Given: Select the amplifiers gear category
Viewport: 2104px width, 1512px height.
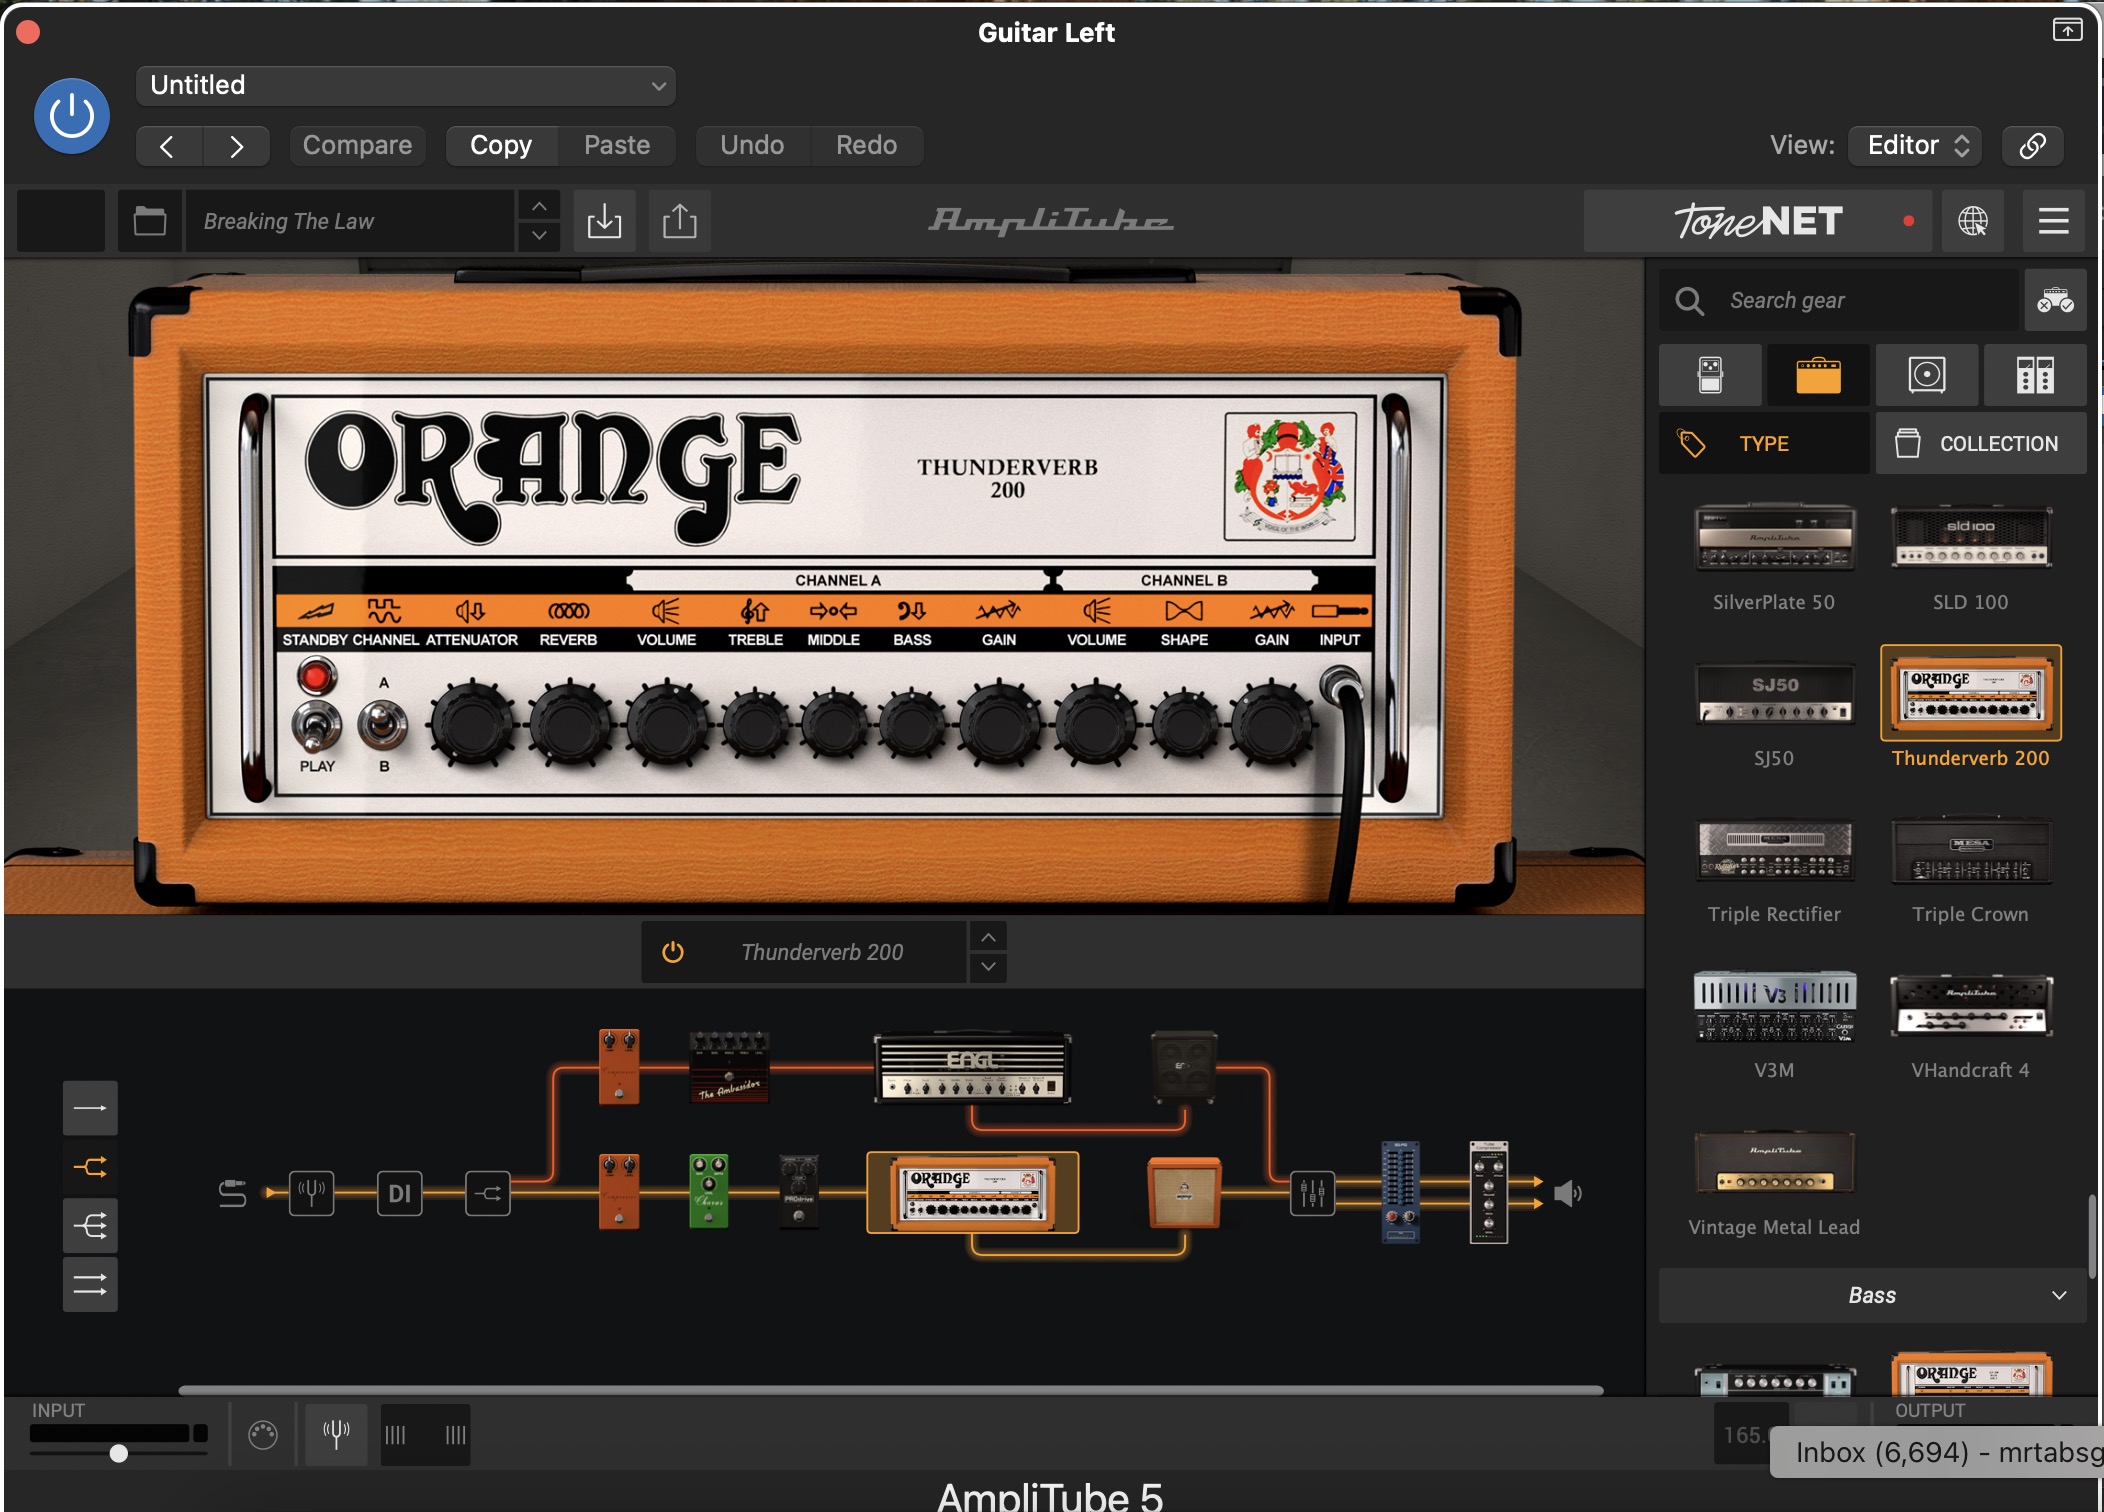Looking at the screenshot, I should tap(1819, 376).
